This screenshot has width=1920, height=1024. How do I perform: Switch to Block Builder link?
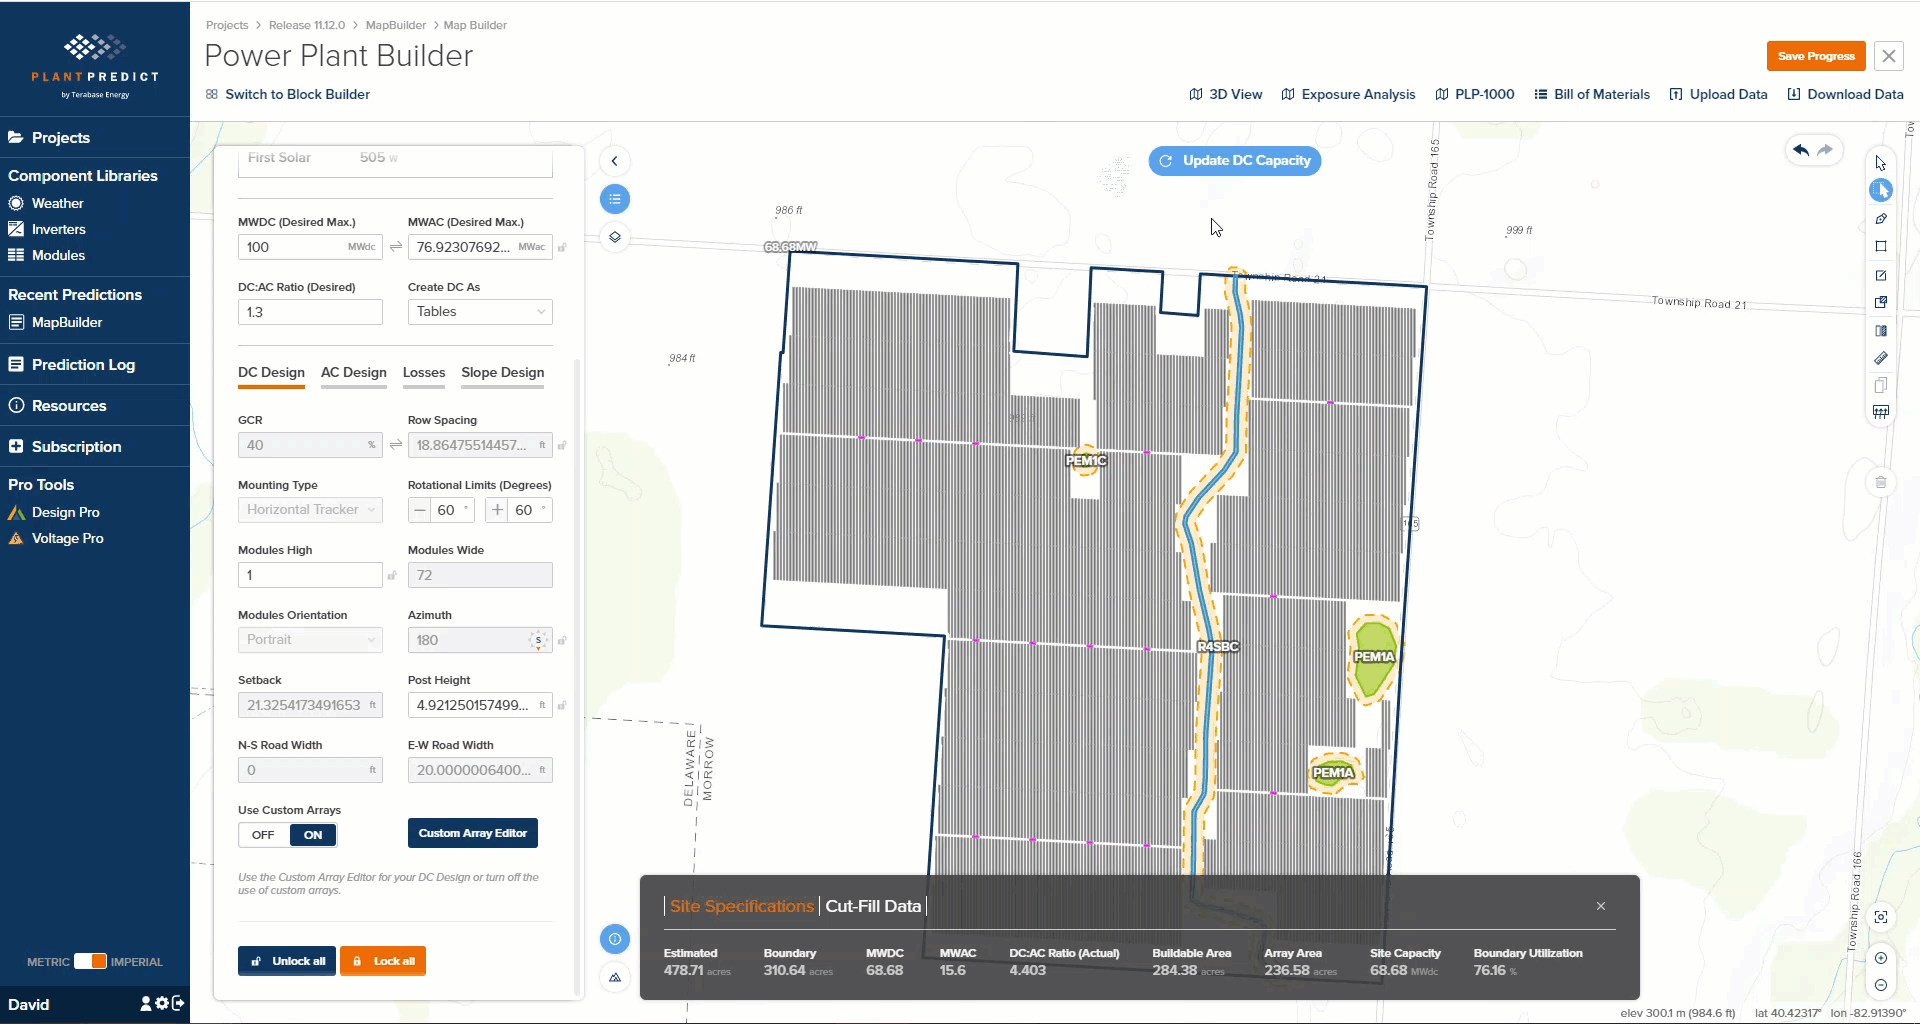coord(288,94)
